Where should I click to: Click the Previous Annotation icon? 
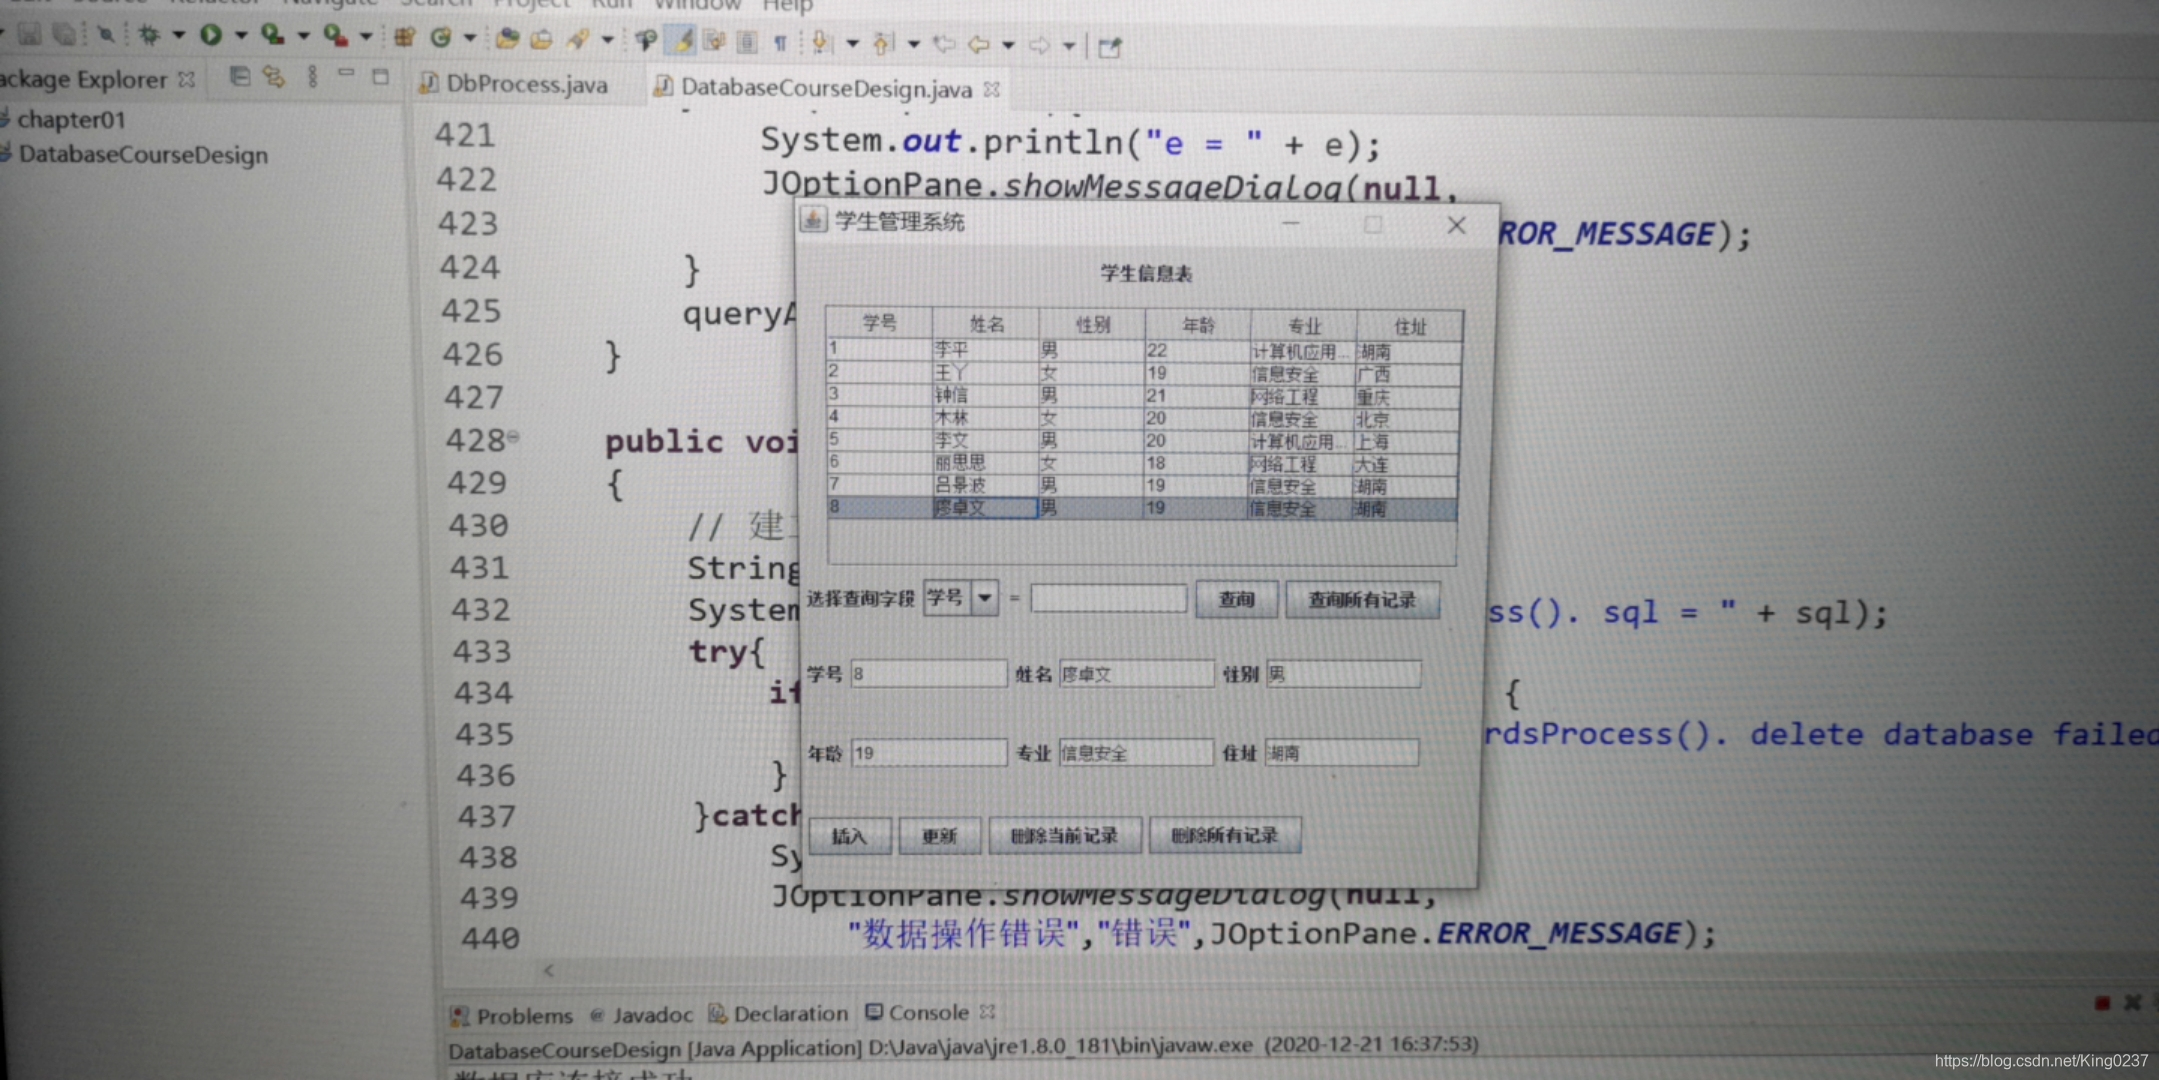pyautogui.click(x=882, y=43)
